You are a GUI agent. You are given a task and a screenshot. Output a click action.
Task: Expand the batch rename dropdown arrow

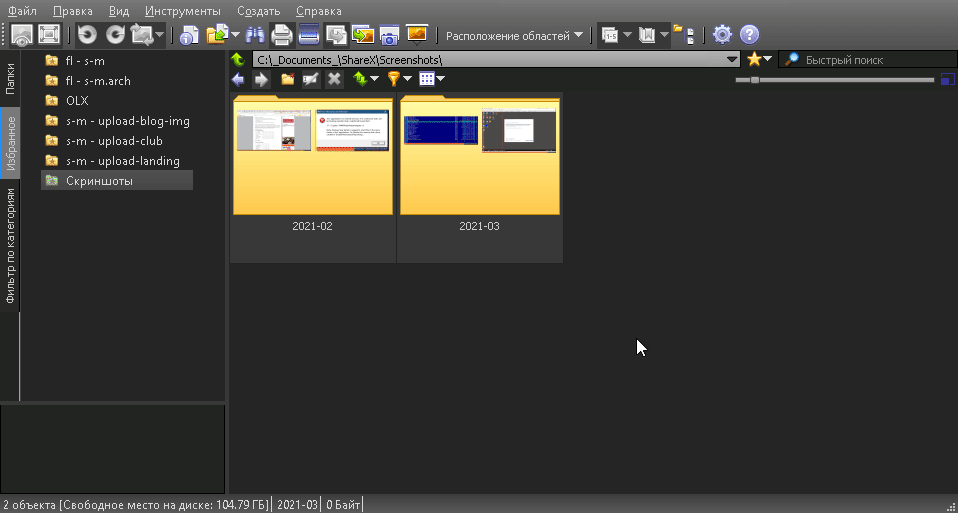pos(627,35)
